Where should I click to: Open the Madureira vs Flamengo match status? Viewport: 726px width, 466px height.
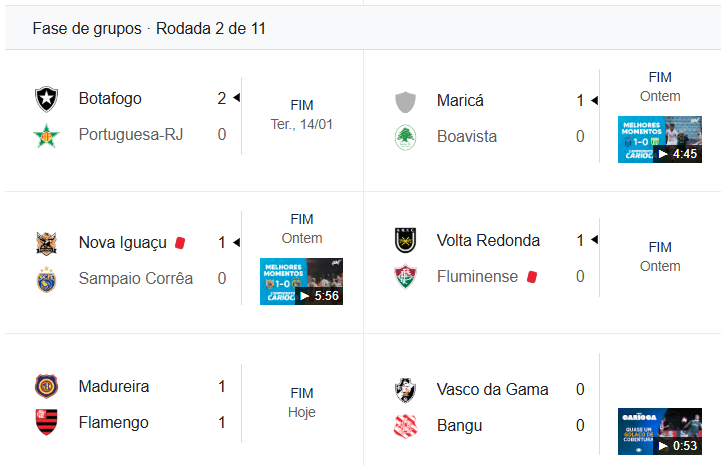pyautogui.click(x=301, y=403)
